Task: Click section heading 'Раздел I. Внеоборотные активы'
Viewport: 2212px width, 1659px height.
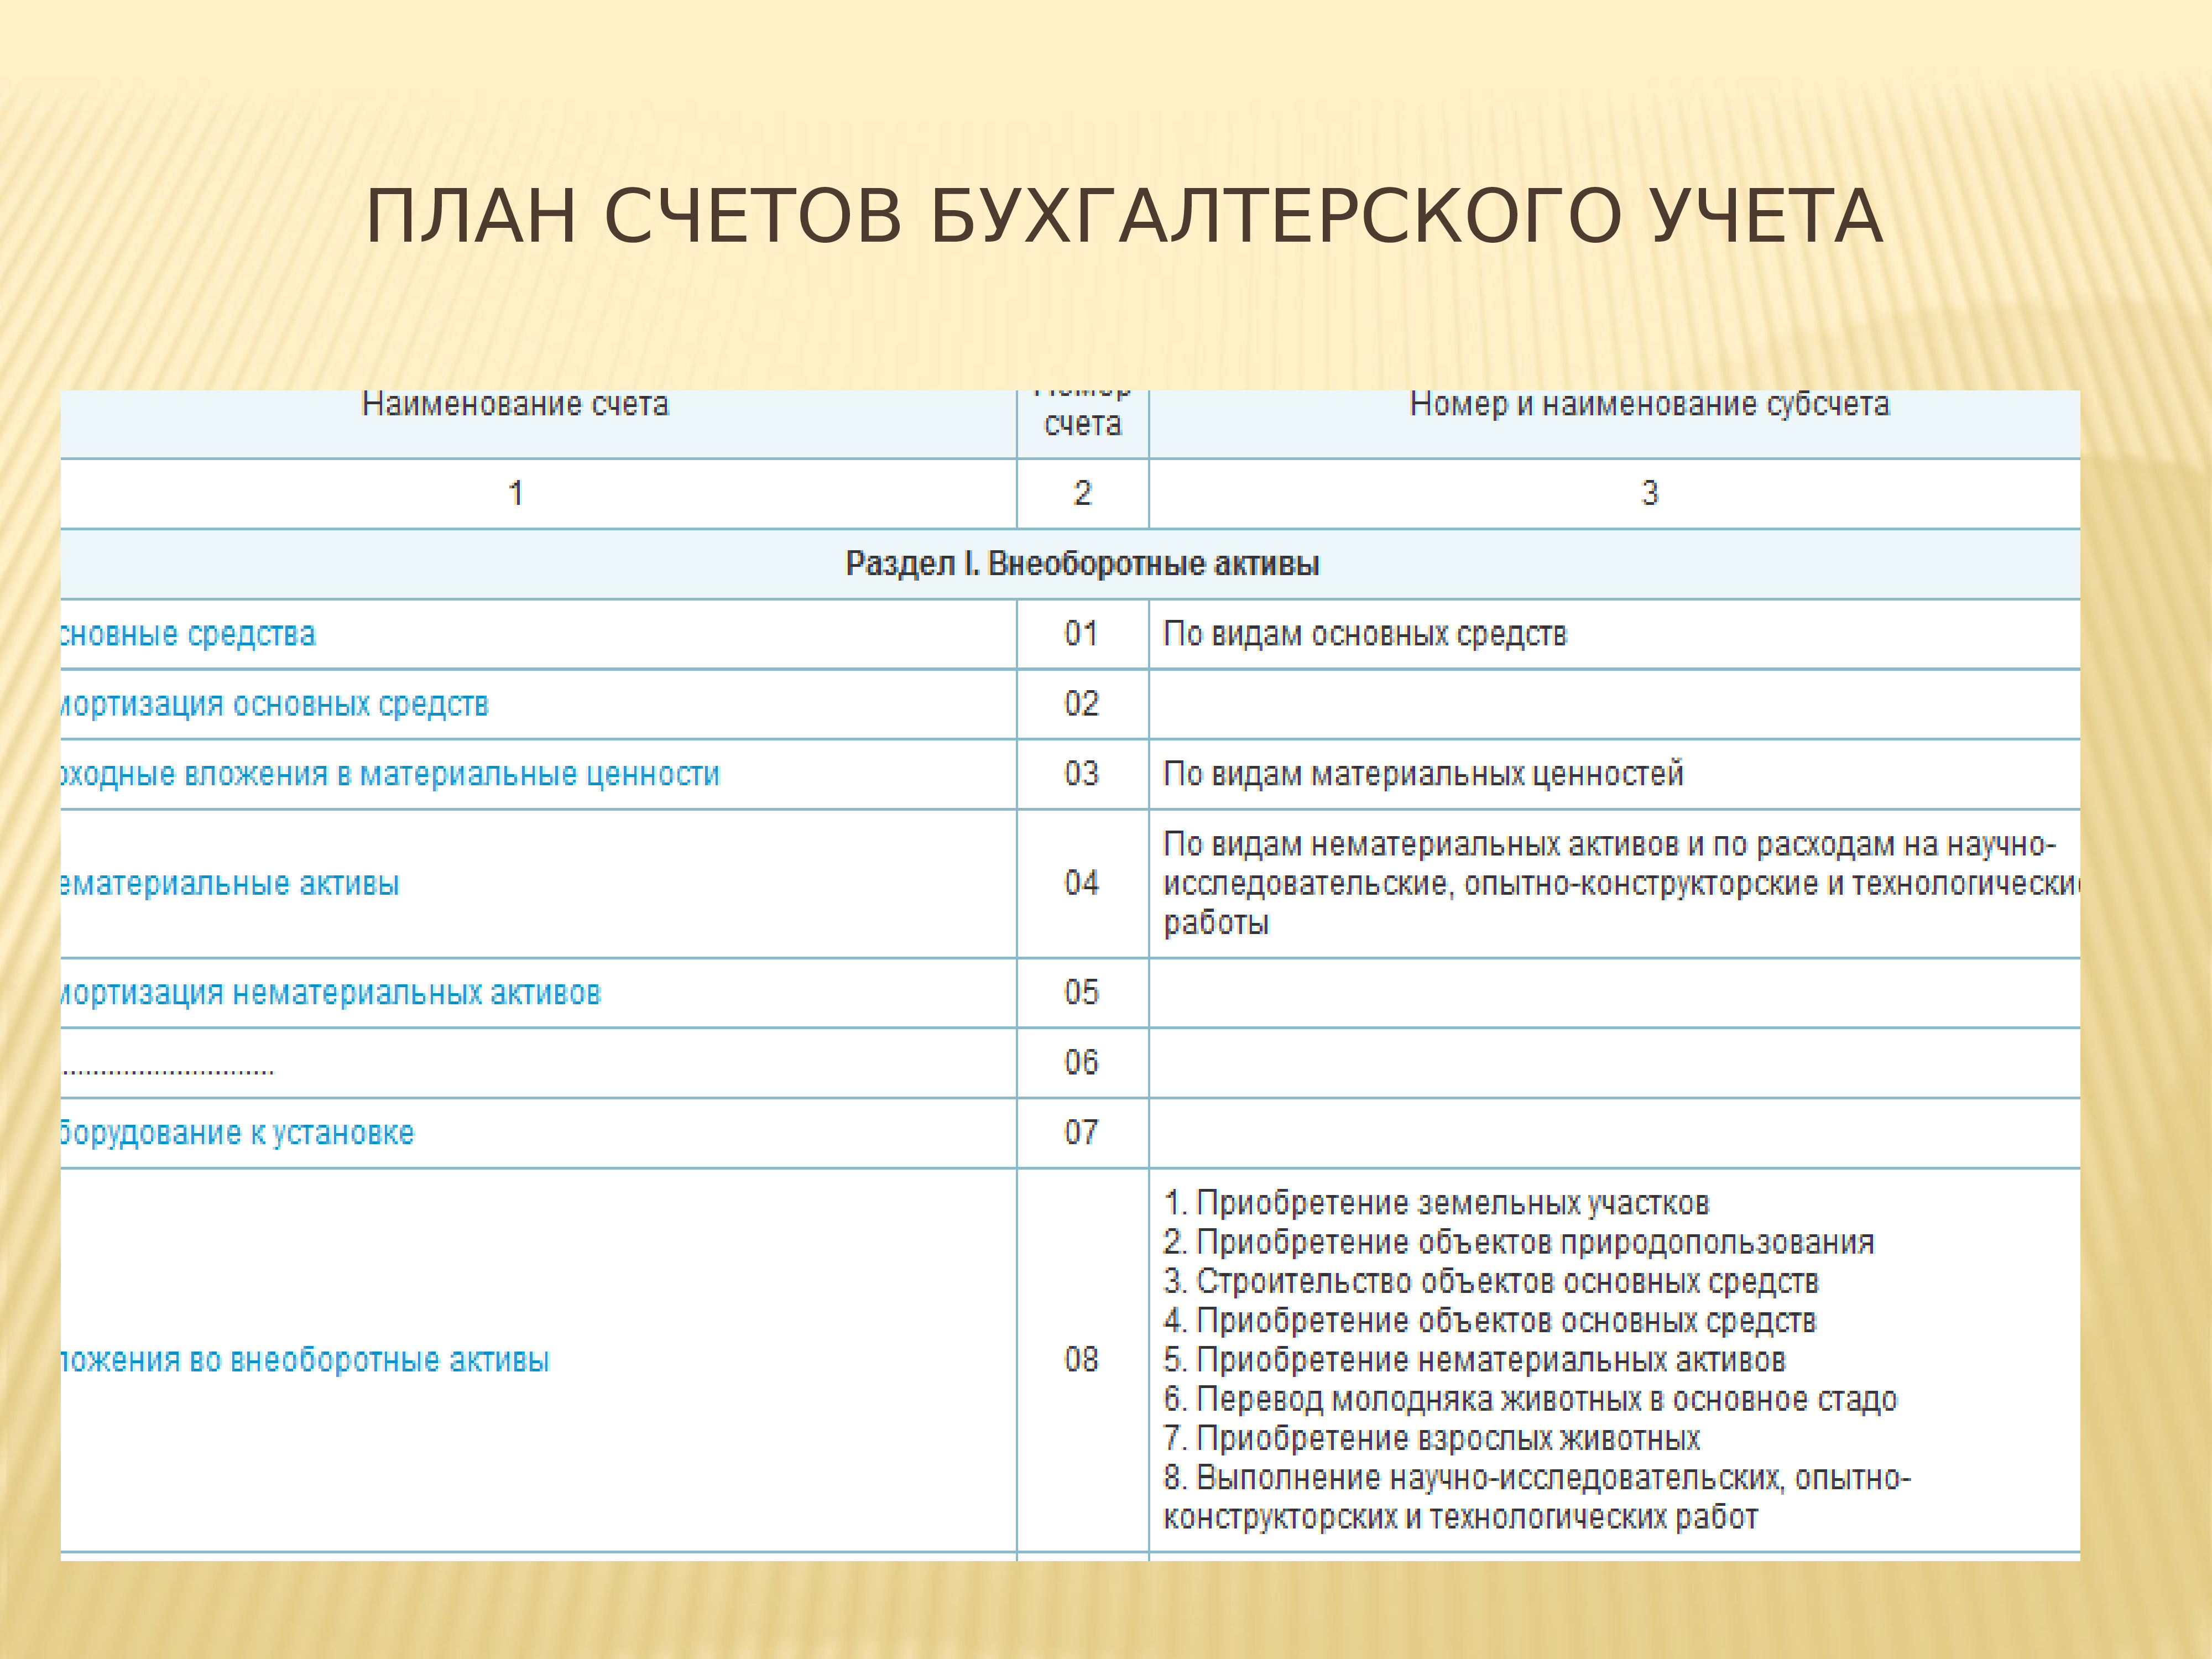Action: click(x=1082, y=564)
